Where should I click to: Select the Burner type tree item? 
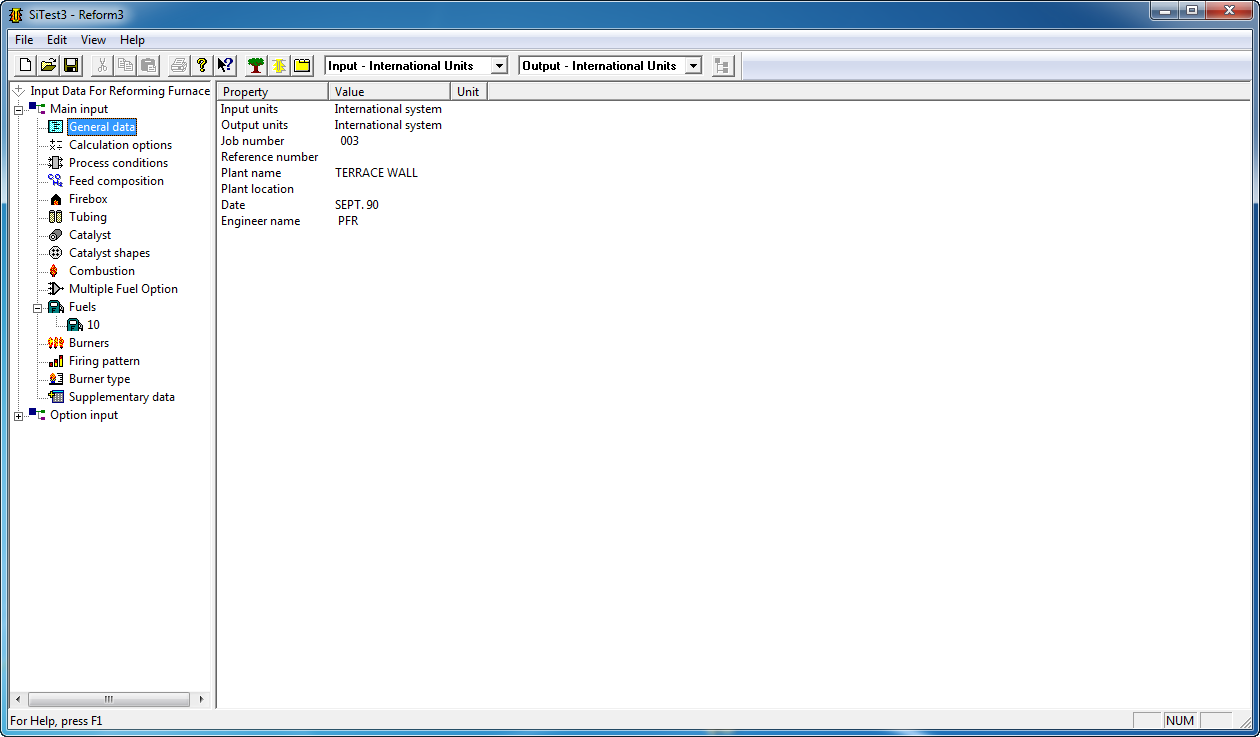click(99, 379)
